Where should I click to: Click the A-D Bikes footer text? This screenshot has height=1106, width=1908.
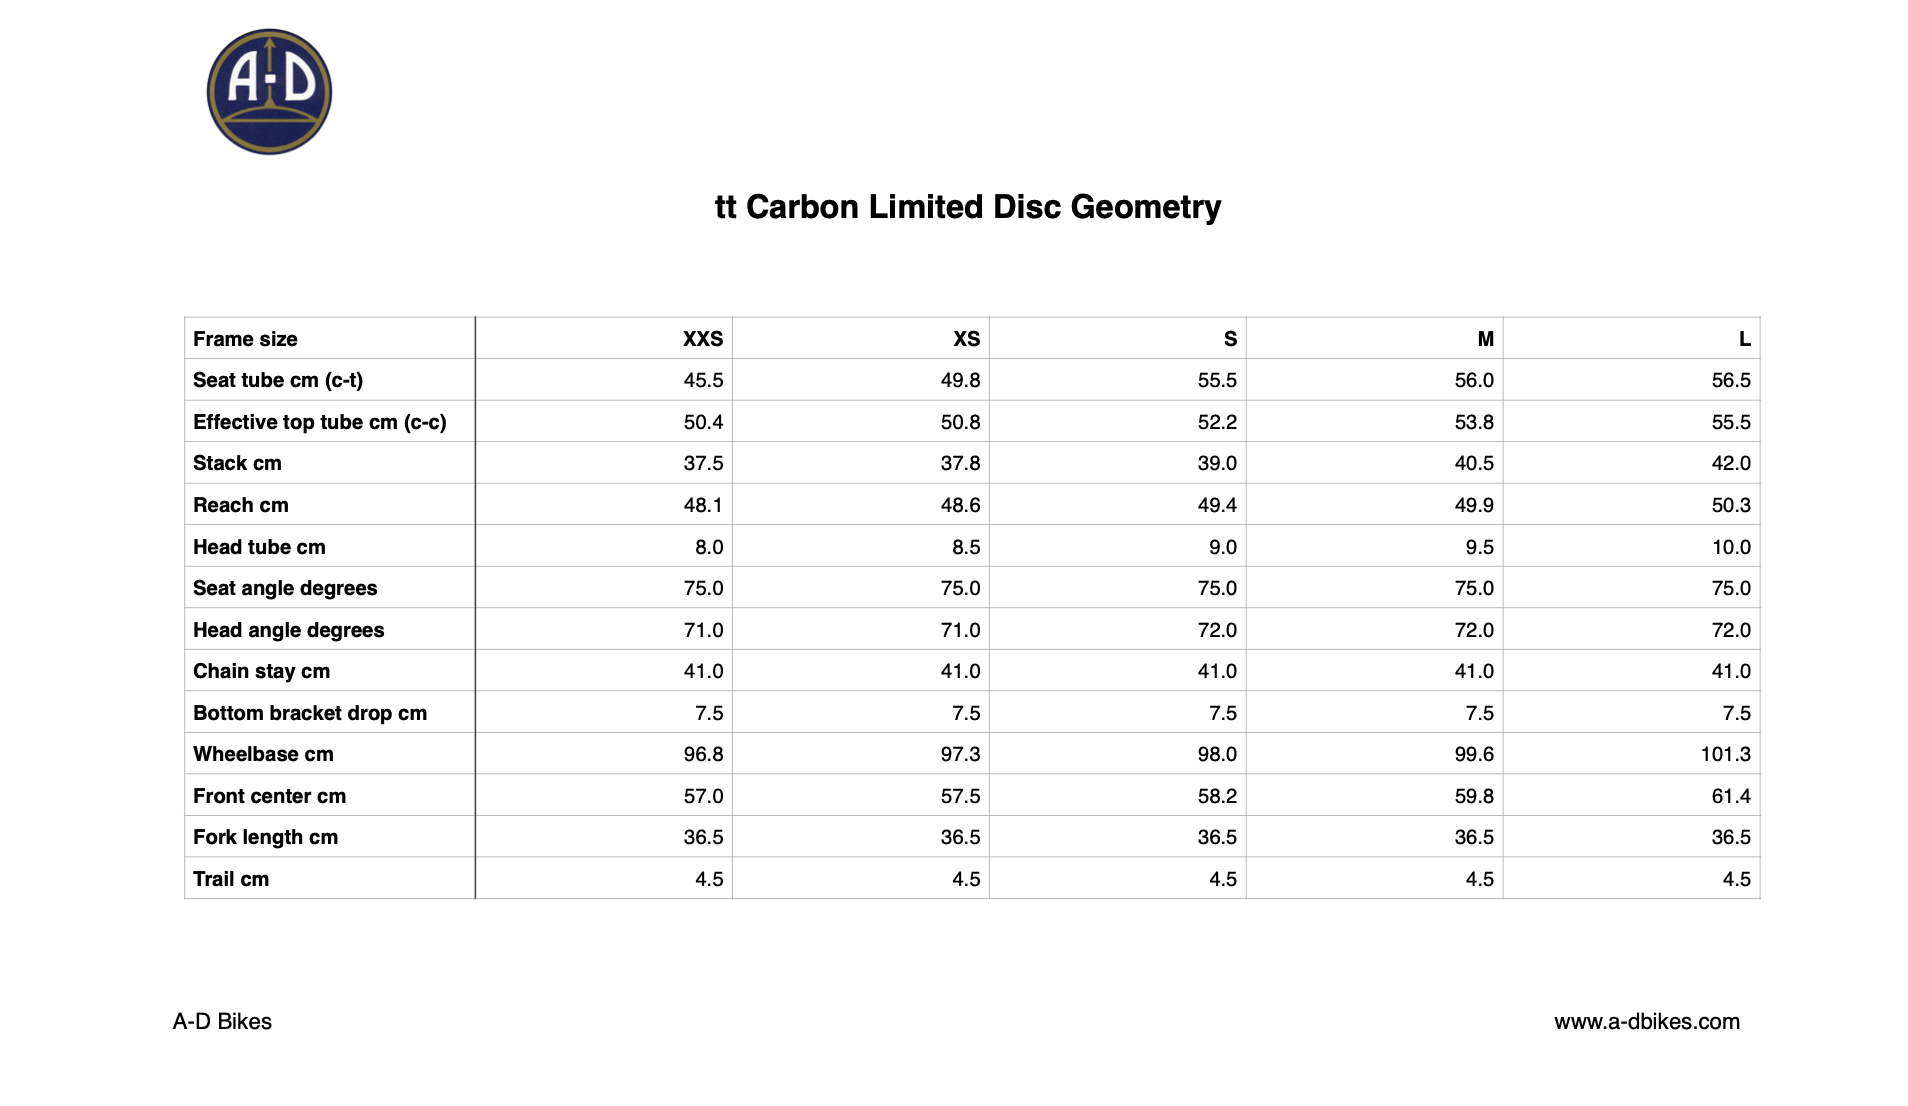pyautogui.click(x=222, y=1021)
